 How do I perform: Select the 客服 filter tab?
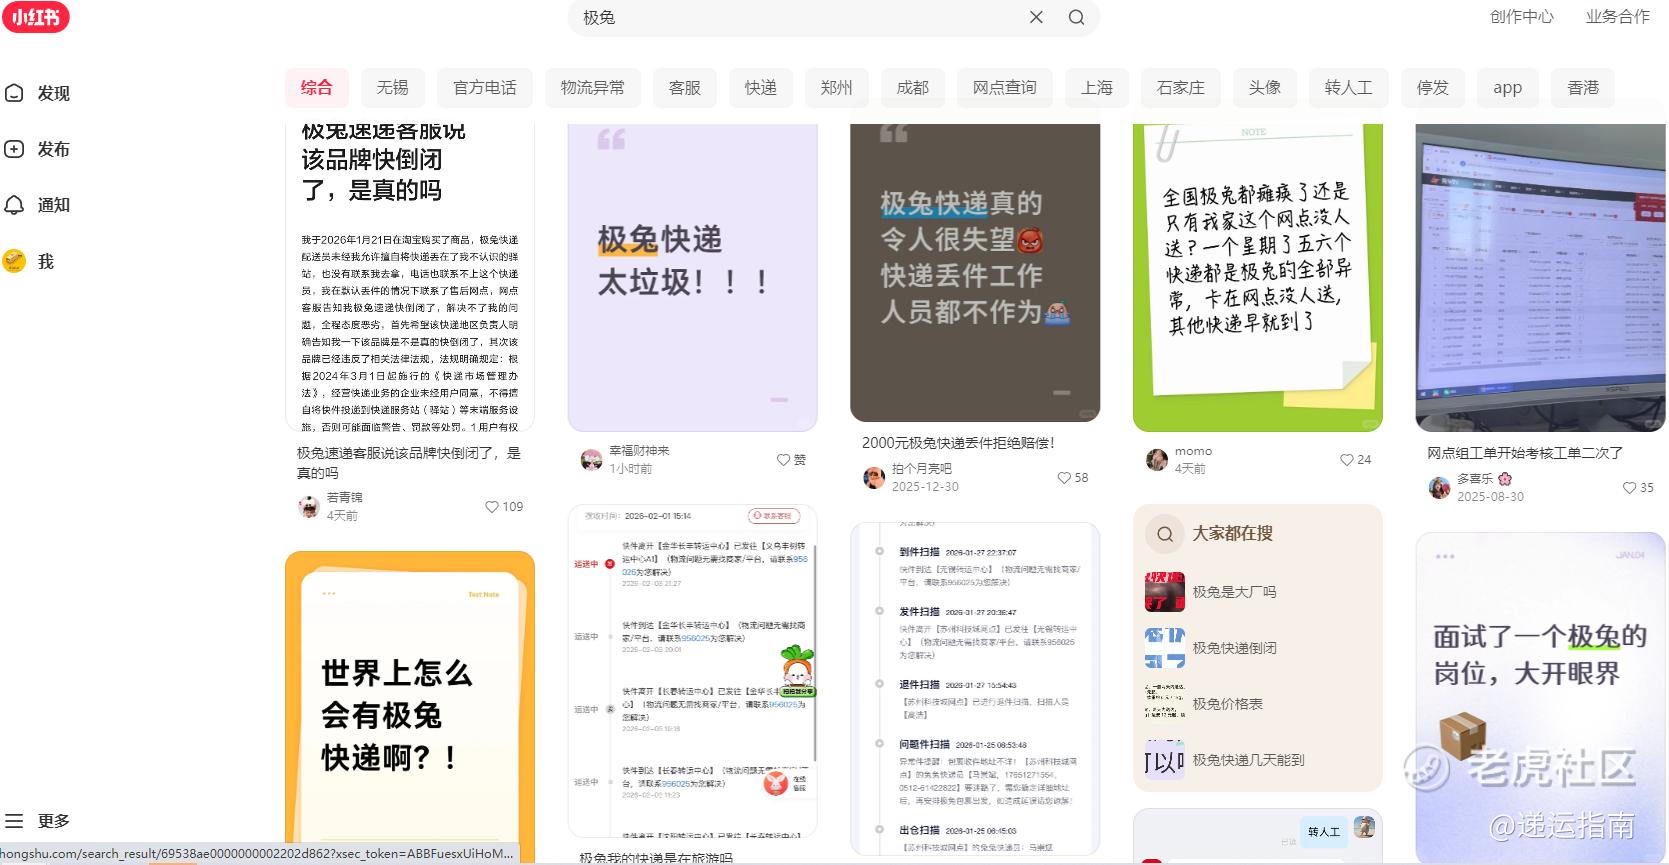684,88
